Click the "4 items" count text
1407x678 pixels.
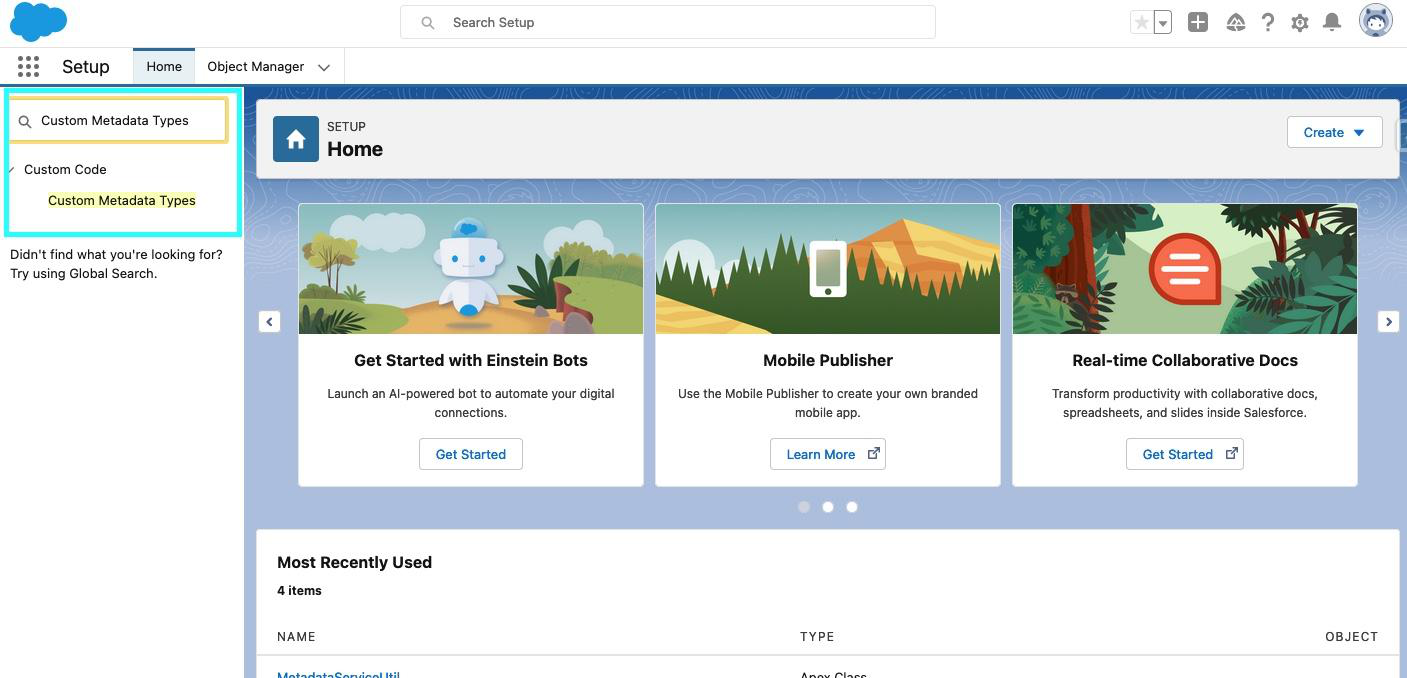pos(299,591)
